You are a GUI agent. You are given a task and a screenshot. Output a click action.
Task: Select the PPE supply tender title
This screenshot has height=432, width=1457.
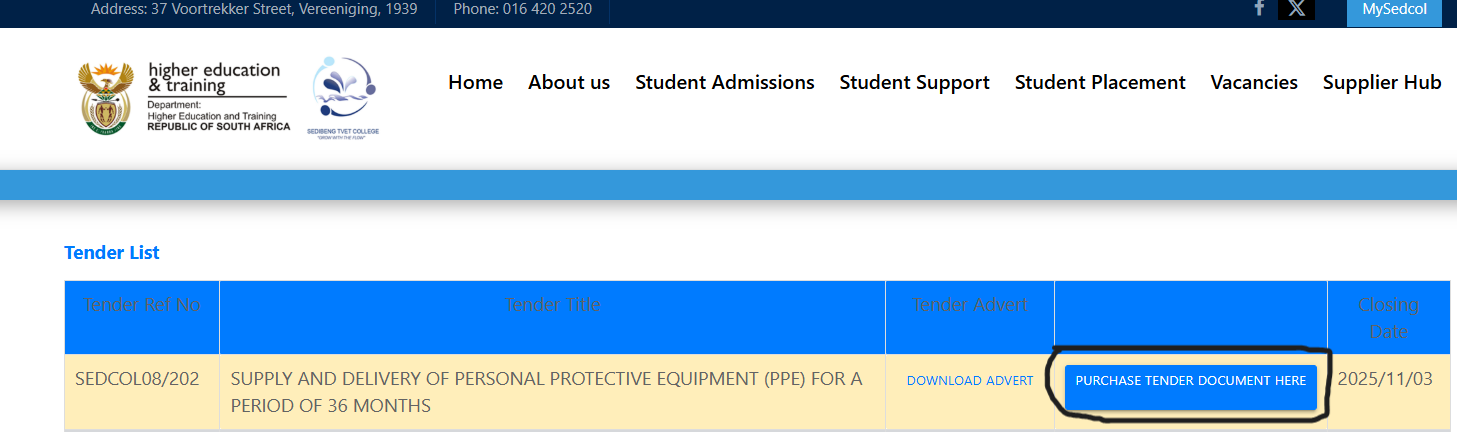tap(546, 392)
